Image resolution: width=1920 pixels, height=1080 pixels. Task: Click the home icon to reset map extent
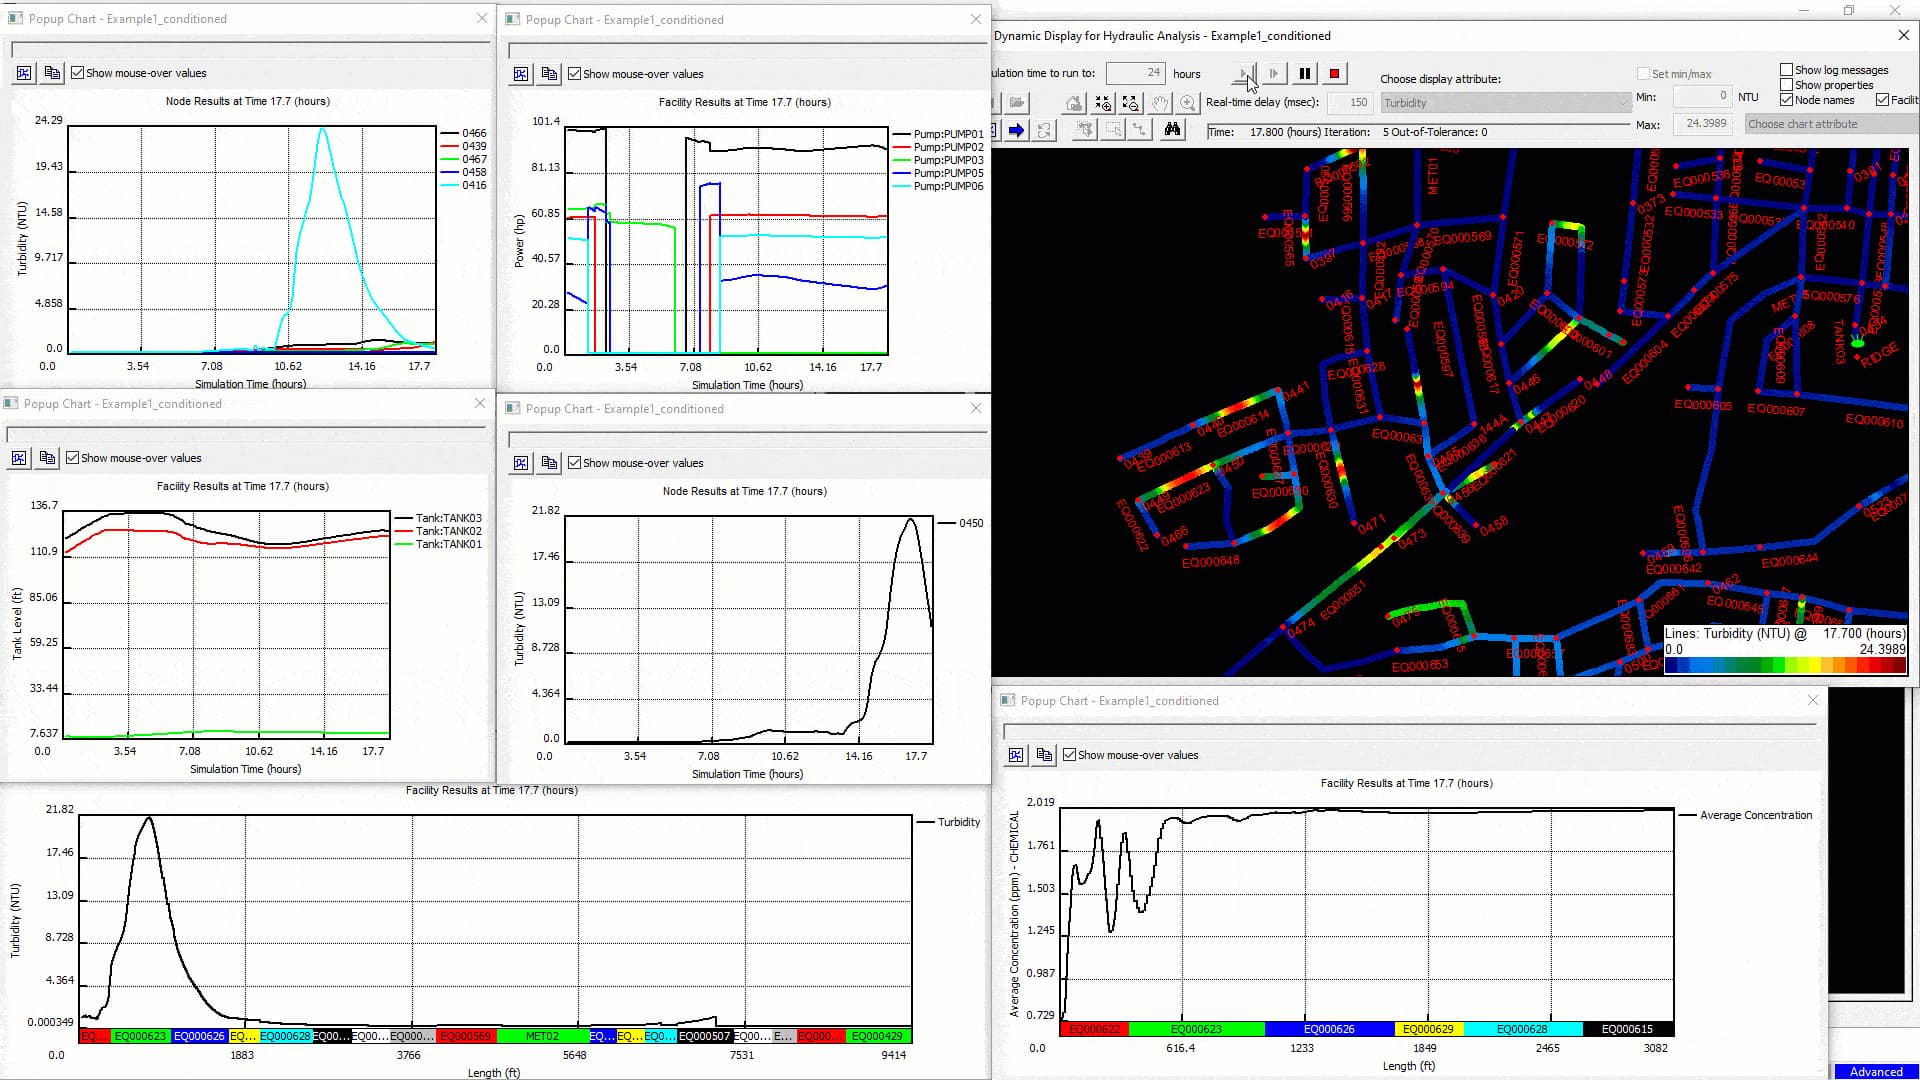point(1073,102)
